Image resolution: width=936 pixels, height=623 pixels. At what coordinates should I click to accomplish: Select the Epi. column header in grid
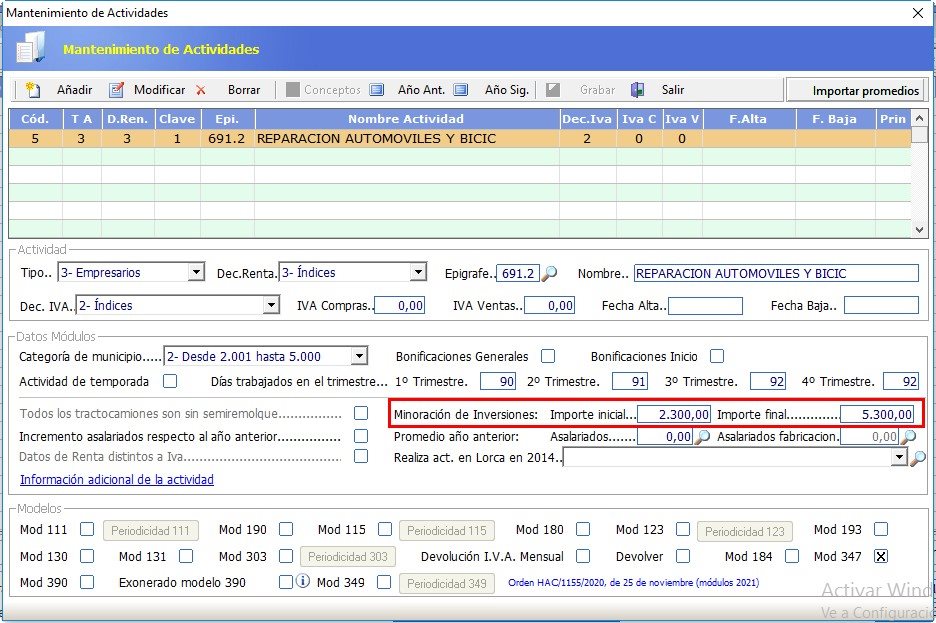tap(227, 119)
